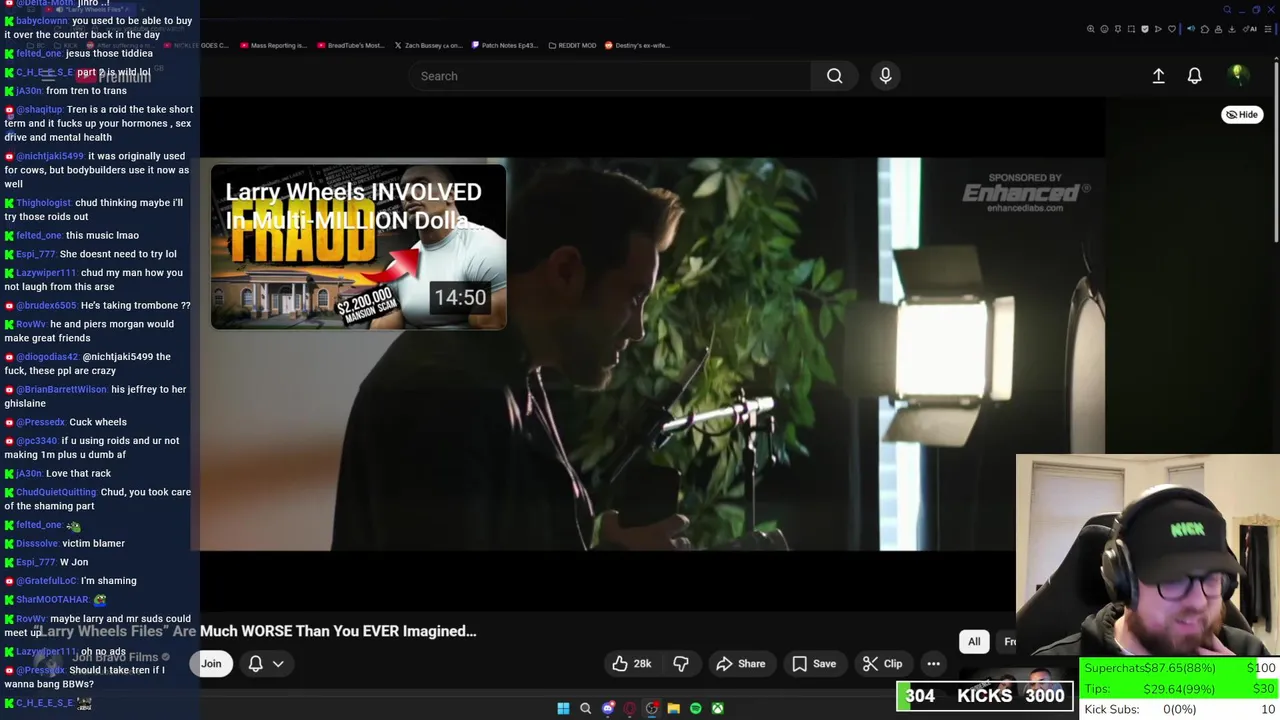Open the Larry Wheels FRAUD video card
The height and width of the screenshot is (720, 1280).
358,247
